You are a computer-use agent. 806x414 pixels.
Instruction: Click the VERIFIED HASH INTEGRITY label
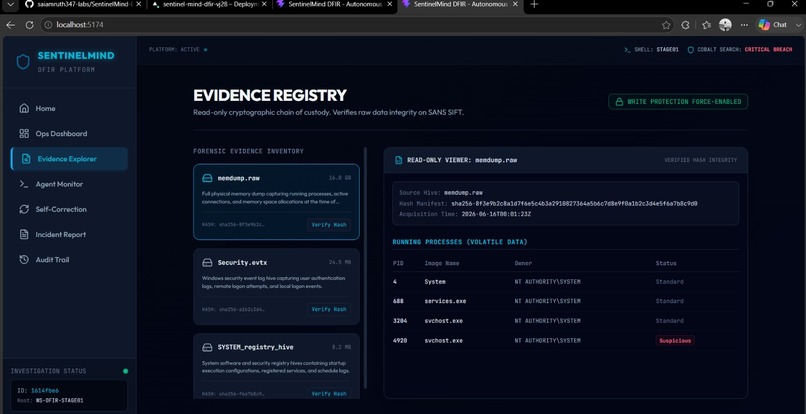[x=700, y=160]
